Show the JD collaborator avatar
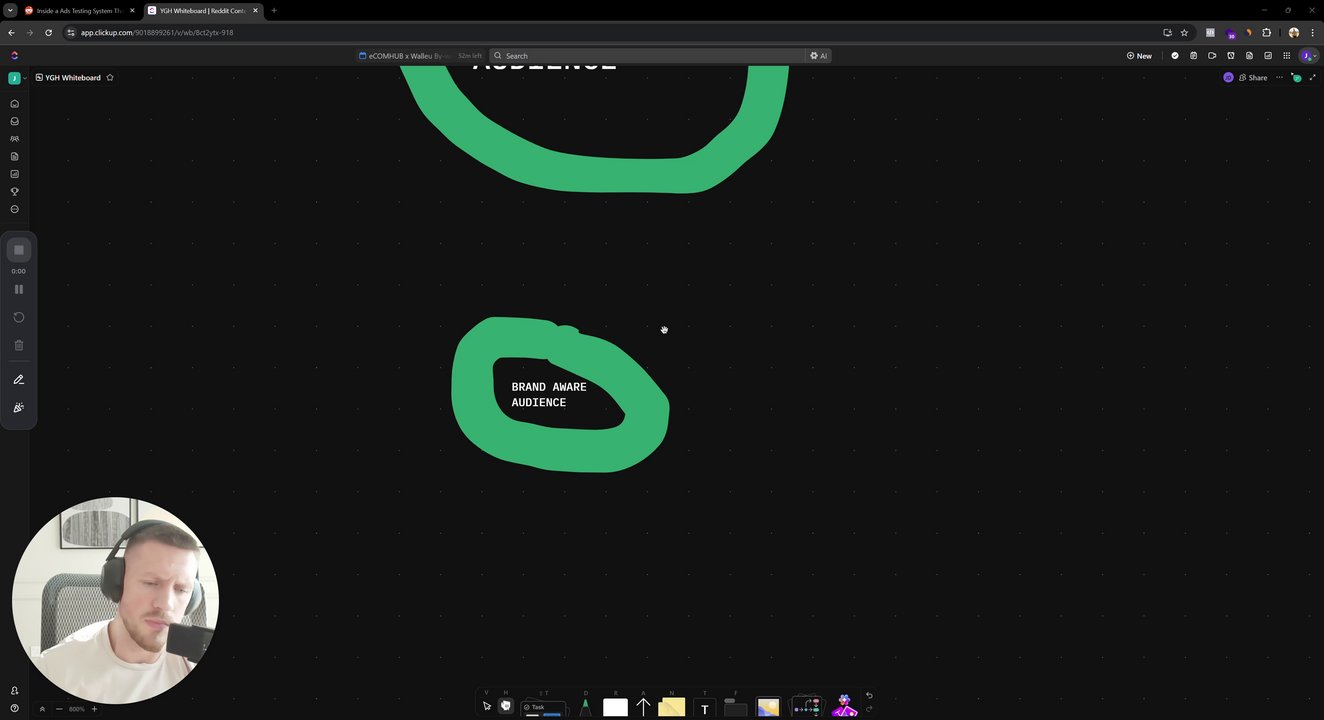This screenshot has width=1324, height=720. pyautogui.click(x=1228, y=78)
